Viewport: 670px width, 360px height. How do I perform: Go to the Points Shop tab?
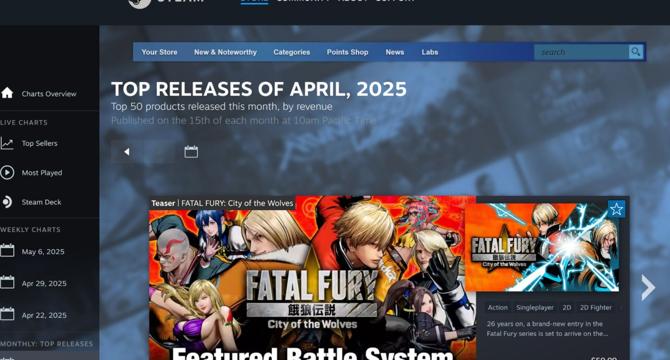pos(347,52)
